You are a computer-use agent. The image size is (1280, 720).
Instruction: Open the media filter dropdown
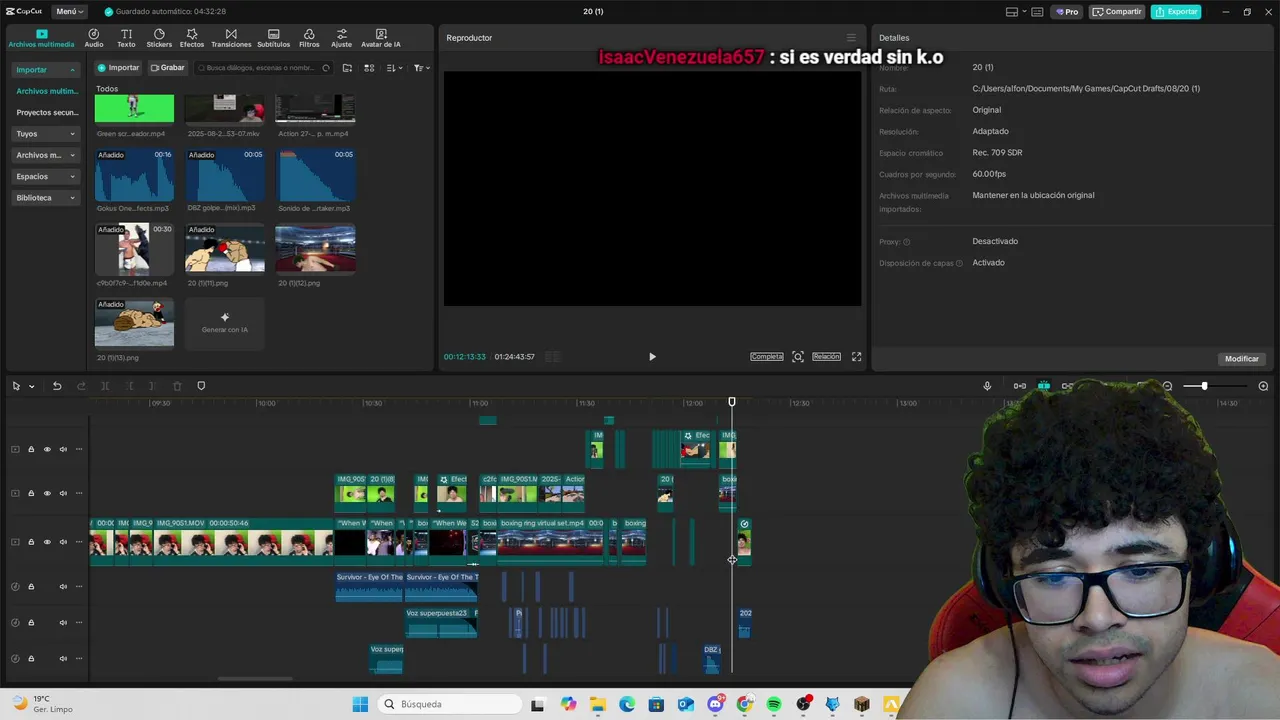click(x=422, y=68)
